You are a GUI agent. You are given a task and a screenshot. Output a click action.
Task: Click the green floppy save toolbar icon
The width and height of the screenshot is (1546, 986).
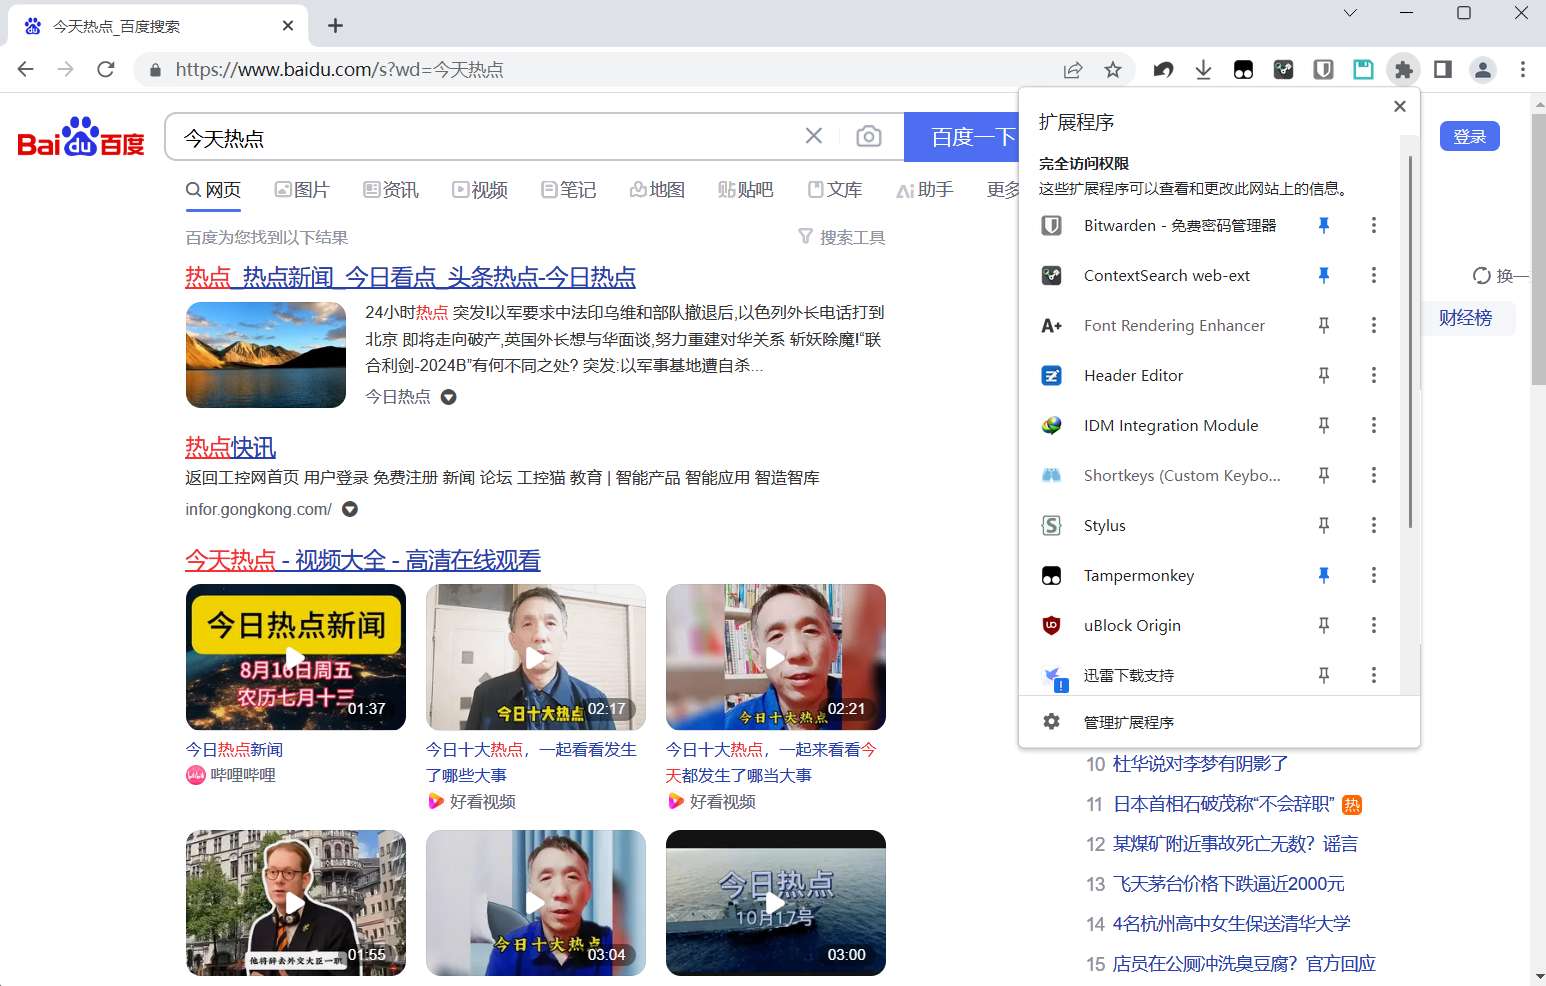[x=1363, y=69]
